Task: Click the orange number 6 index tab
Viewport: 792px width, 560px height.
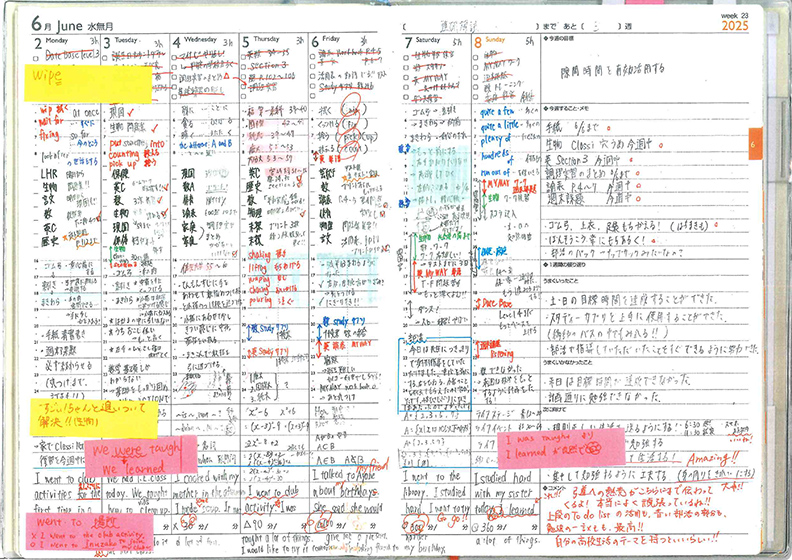Action: coord(752,145)
